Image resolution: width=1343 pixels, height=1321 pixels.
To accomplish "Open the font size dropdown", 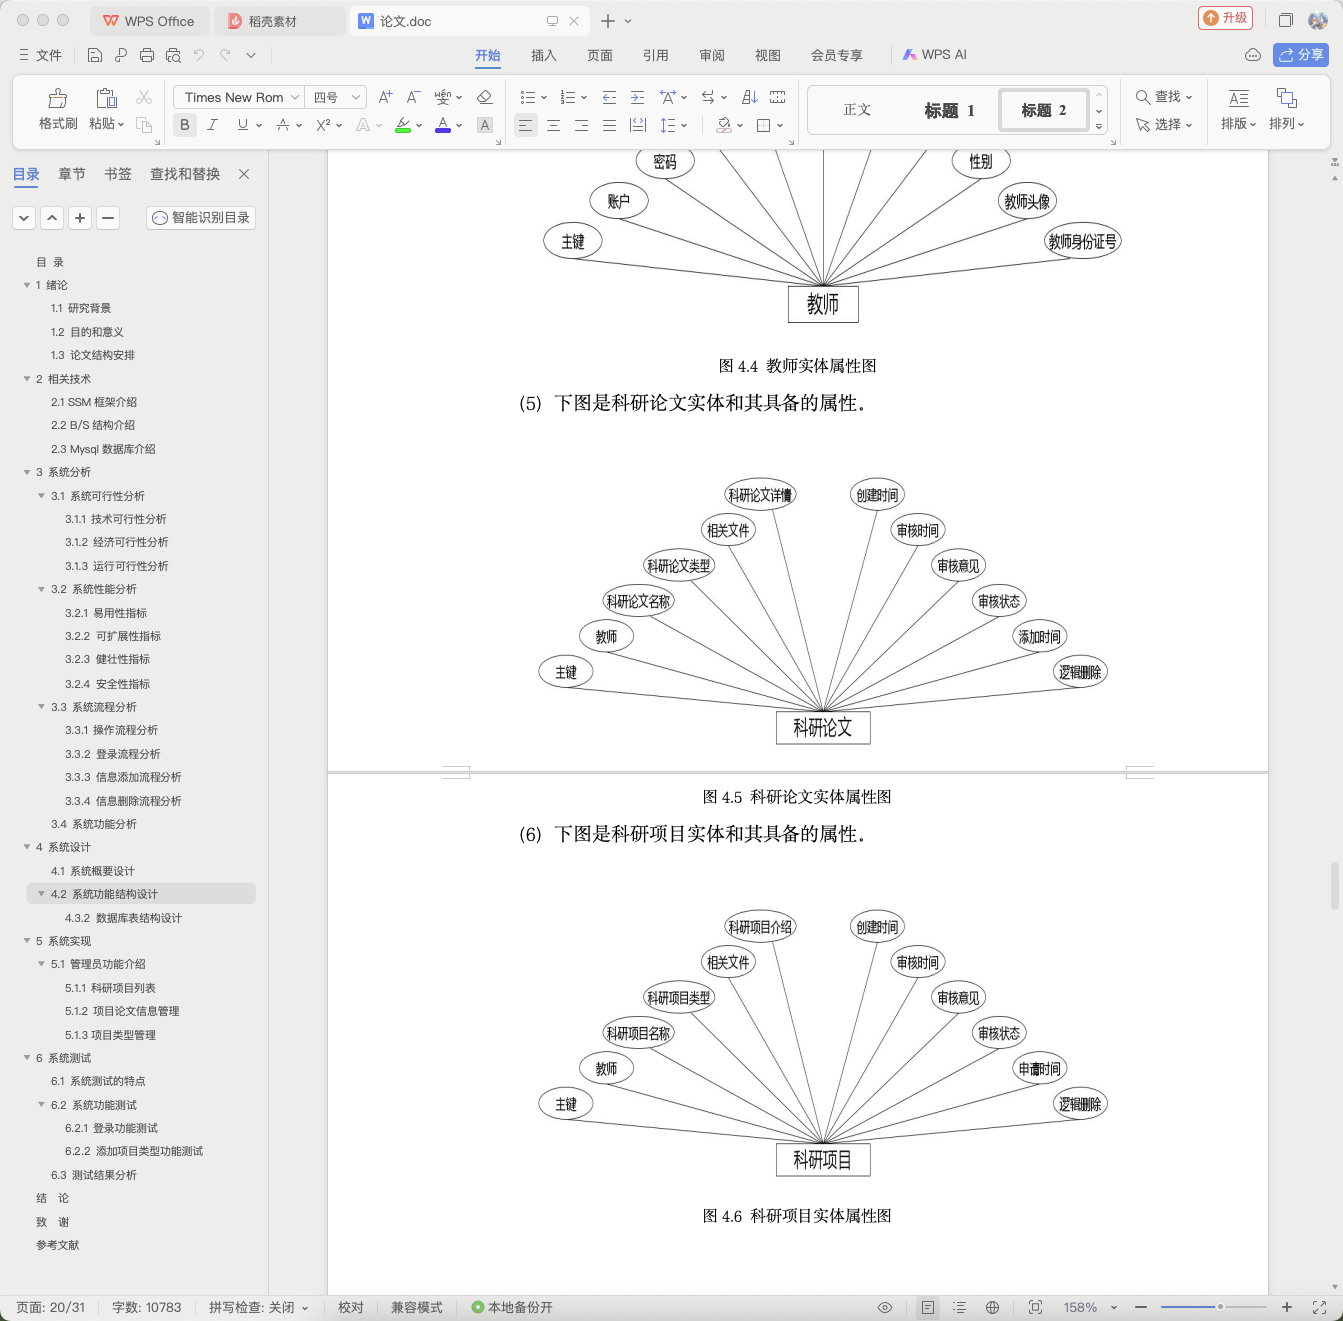I will tap(336, 97).
